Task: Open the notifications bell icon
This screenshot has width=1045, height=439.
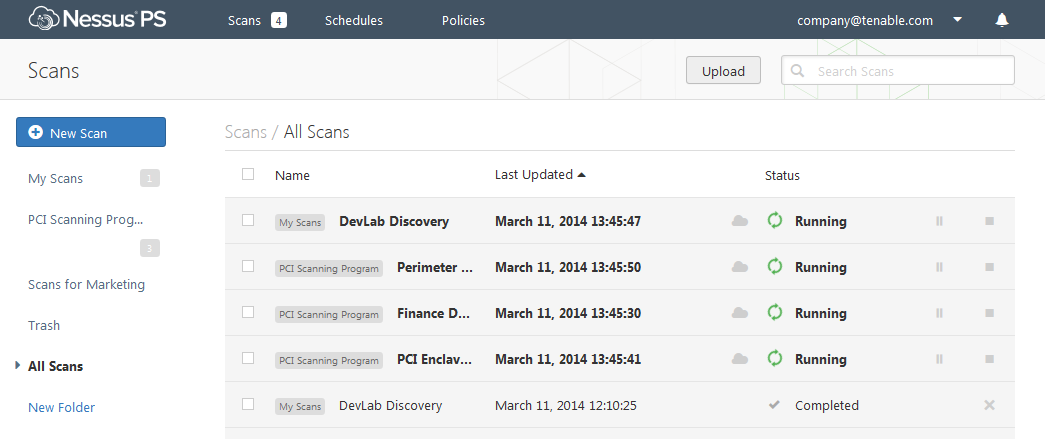Action: coord(1002,21)
